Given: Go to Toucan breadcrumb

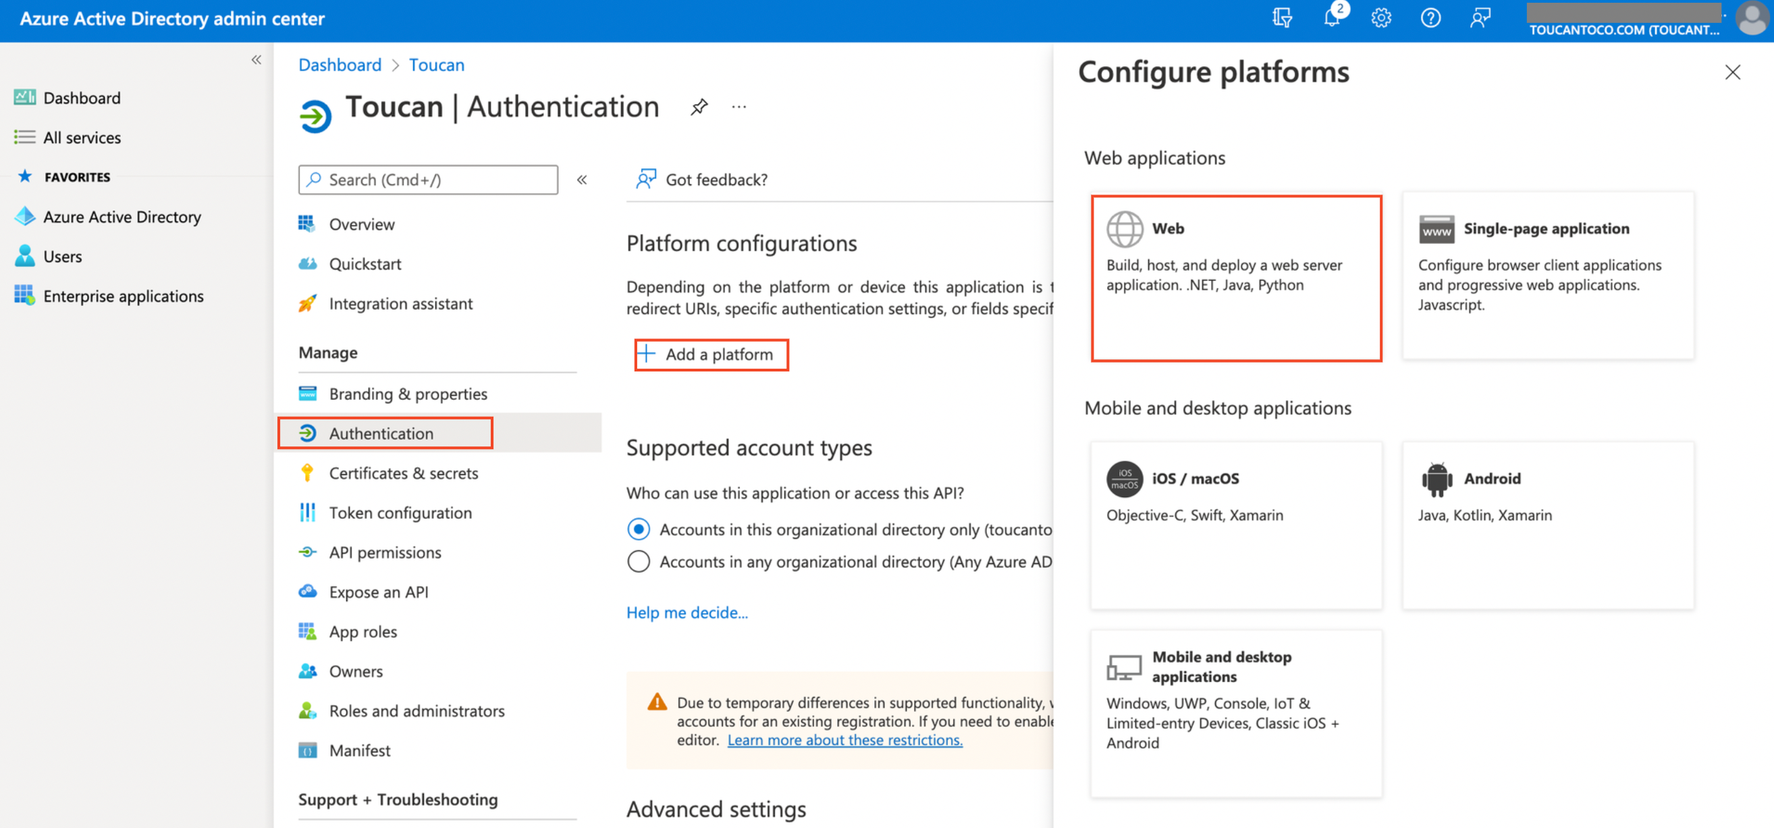Looking at the screenshot, I should pos(437,64).
